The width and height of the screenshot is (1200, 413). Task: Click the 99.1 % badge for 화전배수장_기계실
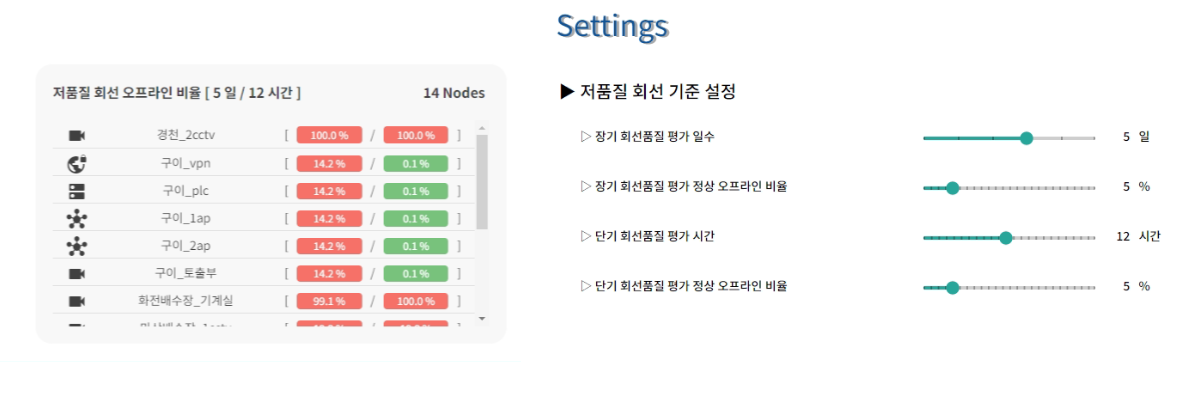point(329,300)
